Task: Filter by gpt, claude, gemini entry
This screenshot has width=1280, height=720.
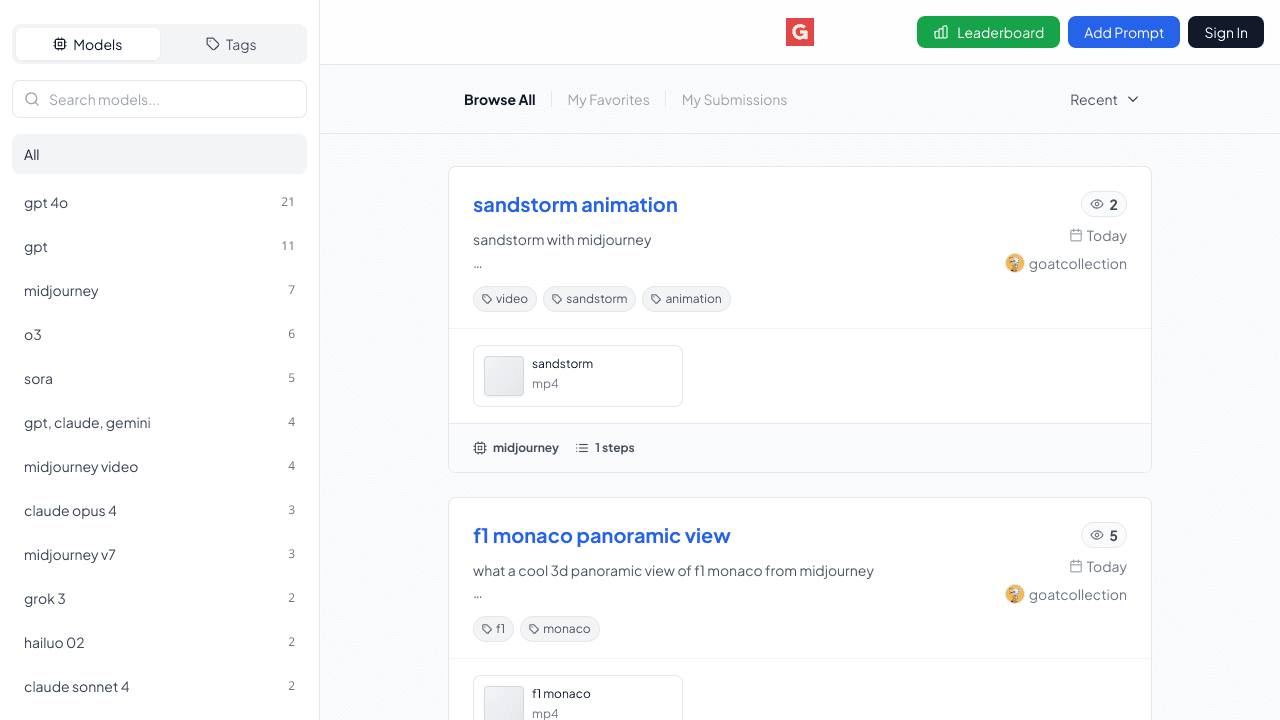Action: click(x=159, y=422)
